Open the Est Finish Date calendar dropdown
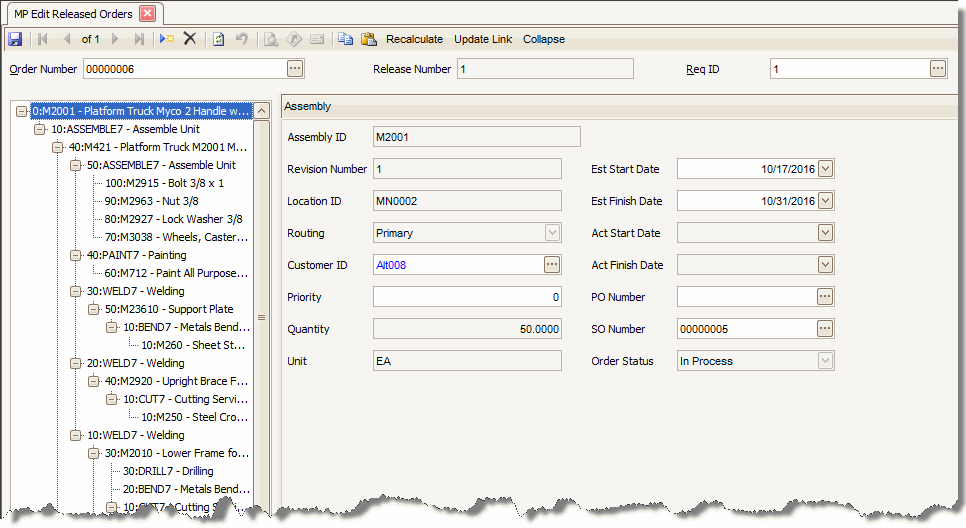966x528 pixels. (x=825, y=201)
